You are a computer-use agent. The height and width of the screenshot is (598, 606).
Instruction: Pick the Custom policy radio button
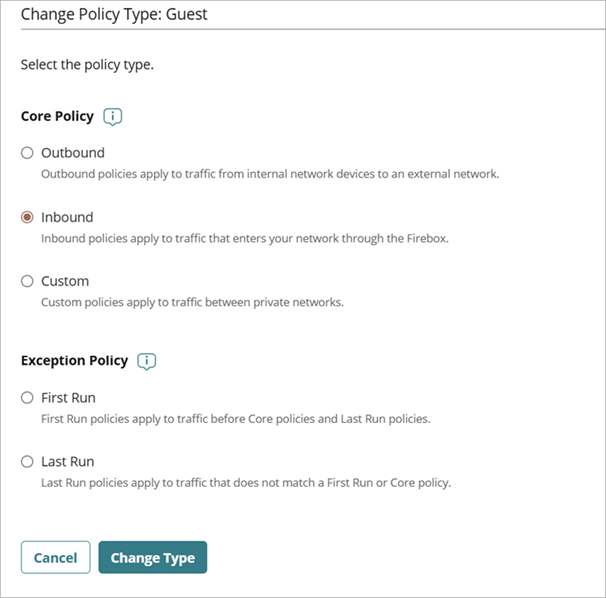(x=27, y=281)
